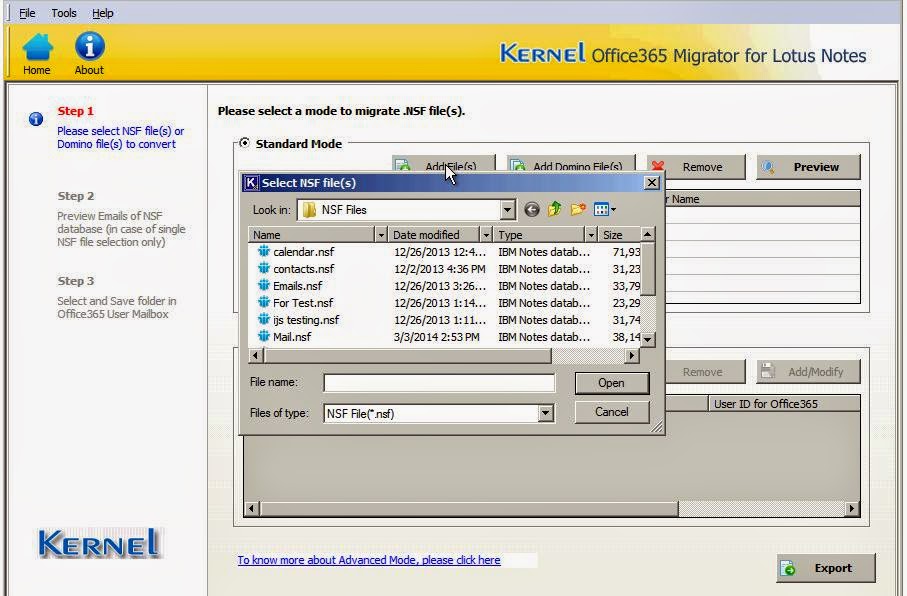
Task: Select the Mail.nsf file name
Action: [292, 336]
